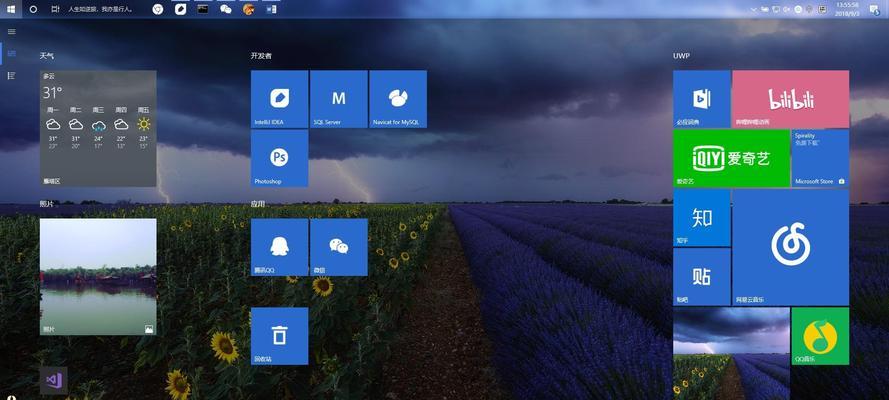
Task: Open the lavender field photo tile under UWP
Action: coord(731,354)
